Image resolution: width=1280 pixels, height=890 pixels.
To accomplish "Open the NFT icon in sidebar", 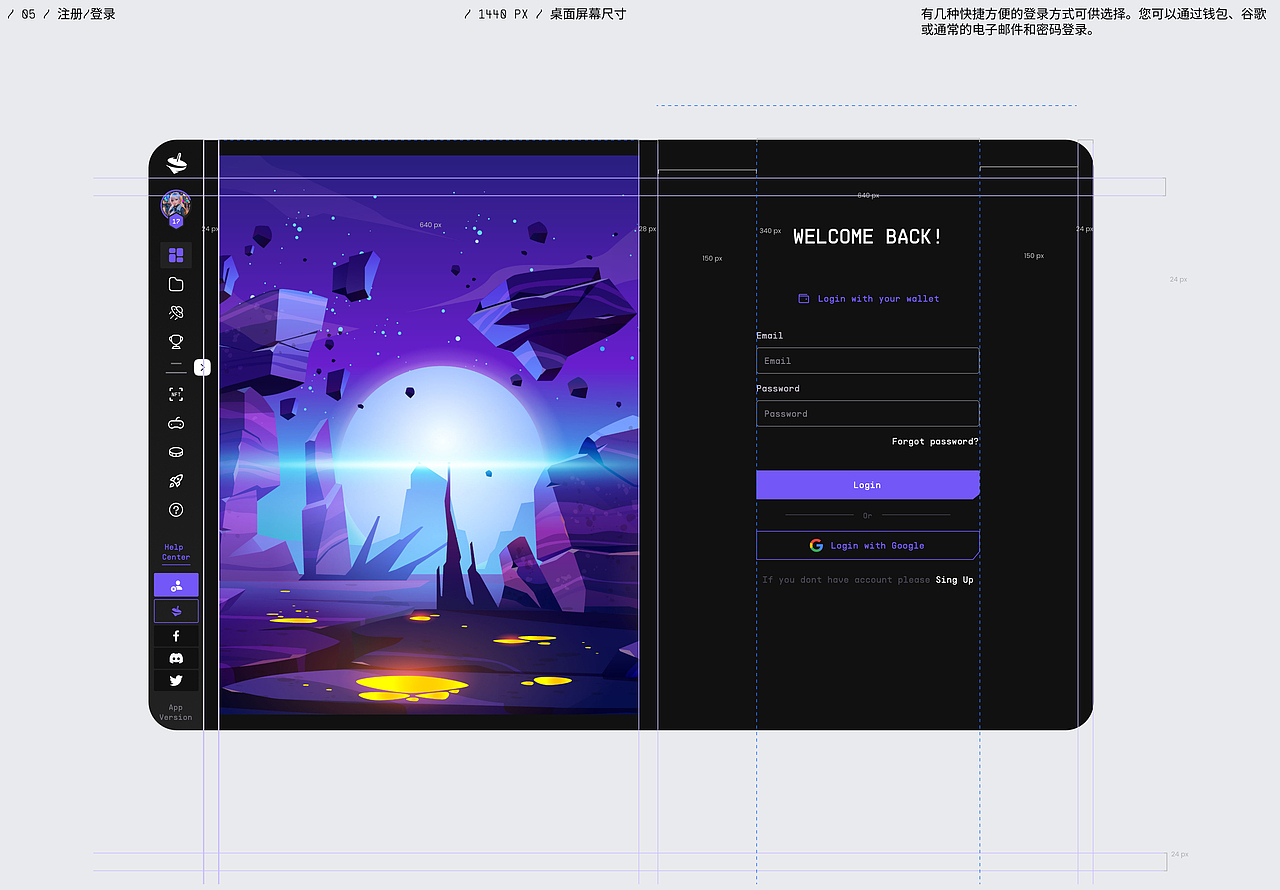I will (x=176, y=394).
